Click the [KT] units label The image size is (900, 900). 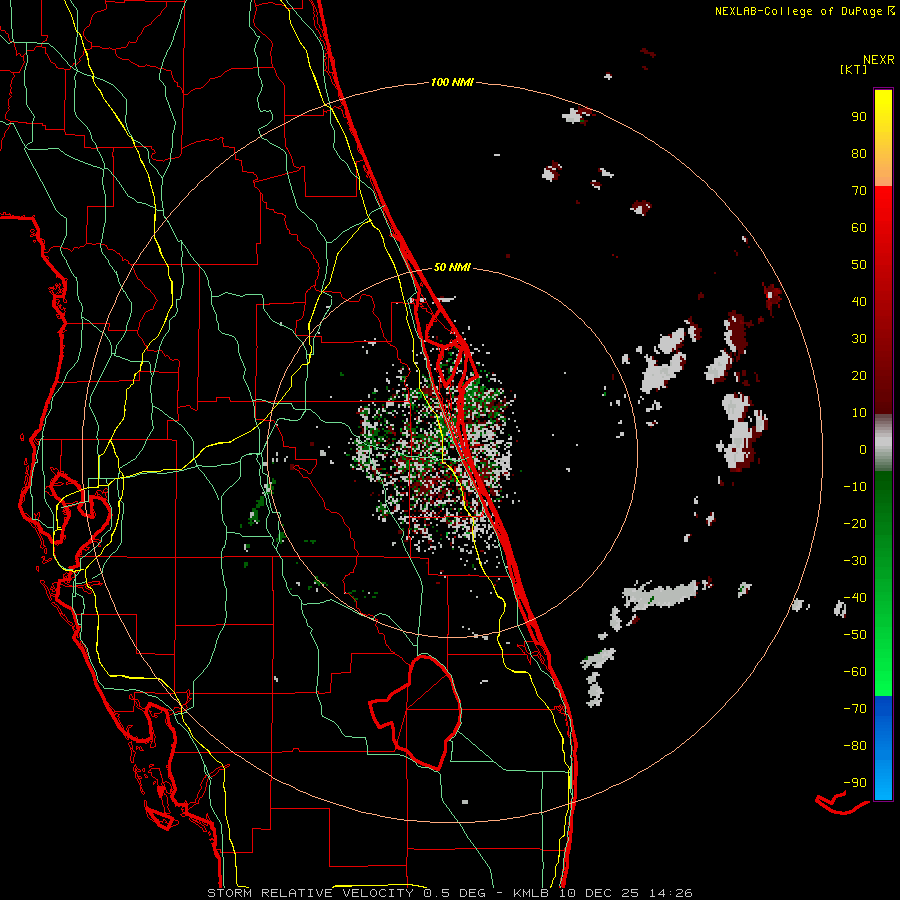coord(853,69)
